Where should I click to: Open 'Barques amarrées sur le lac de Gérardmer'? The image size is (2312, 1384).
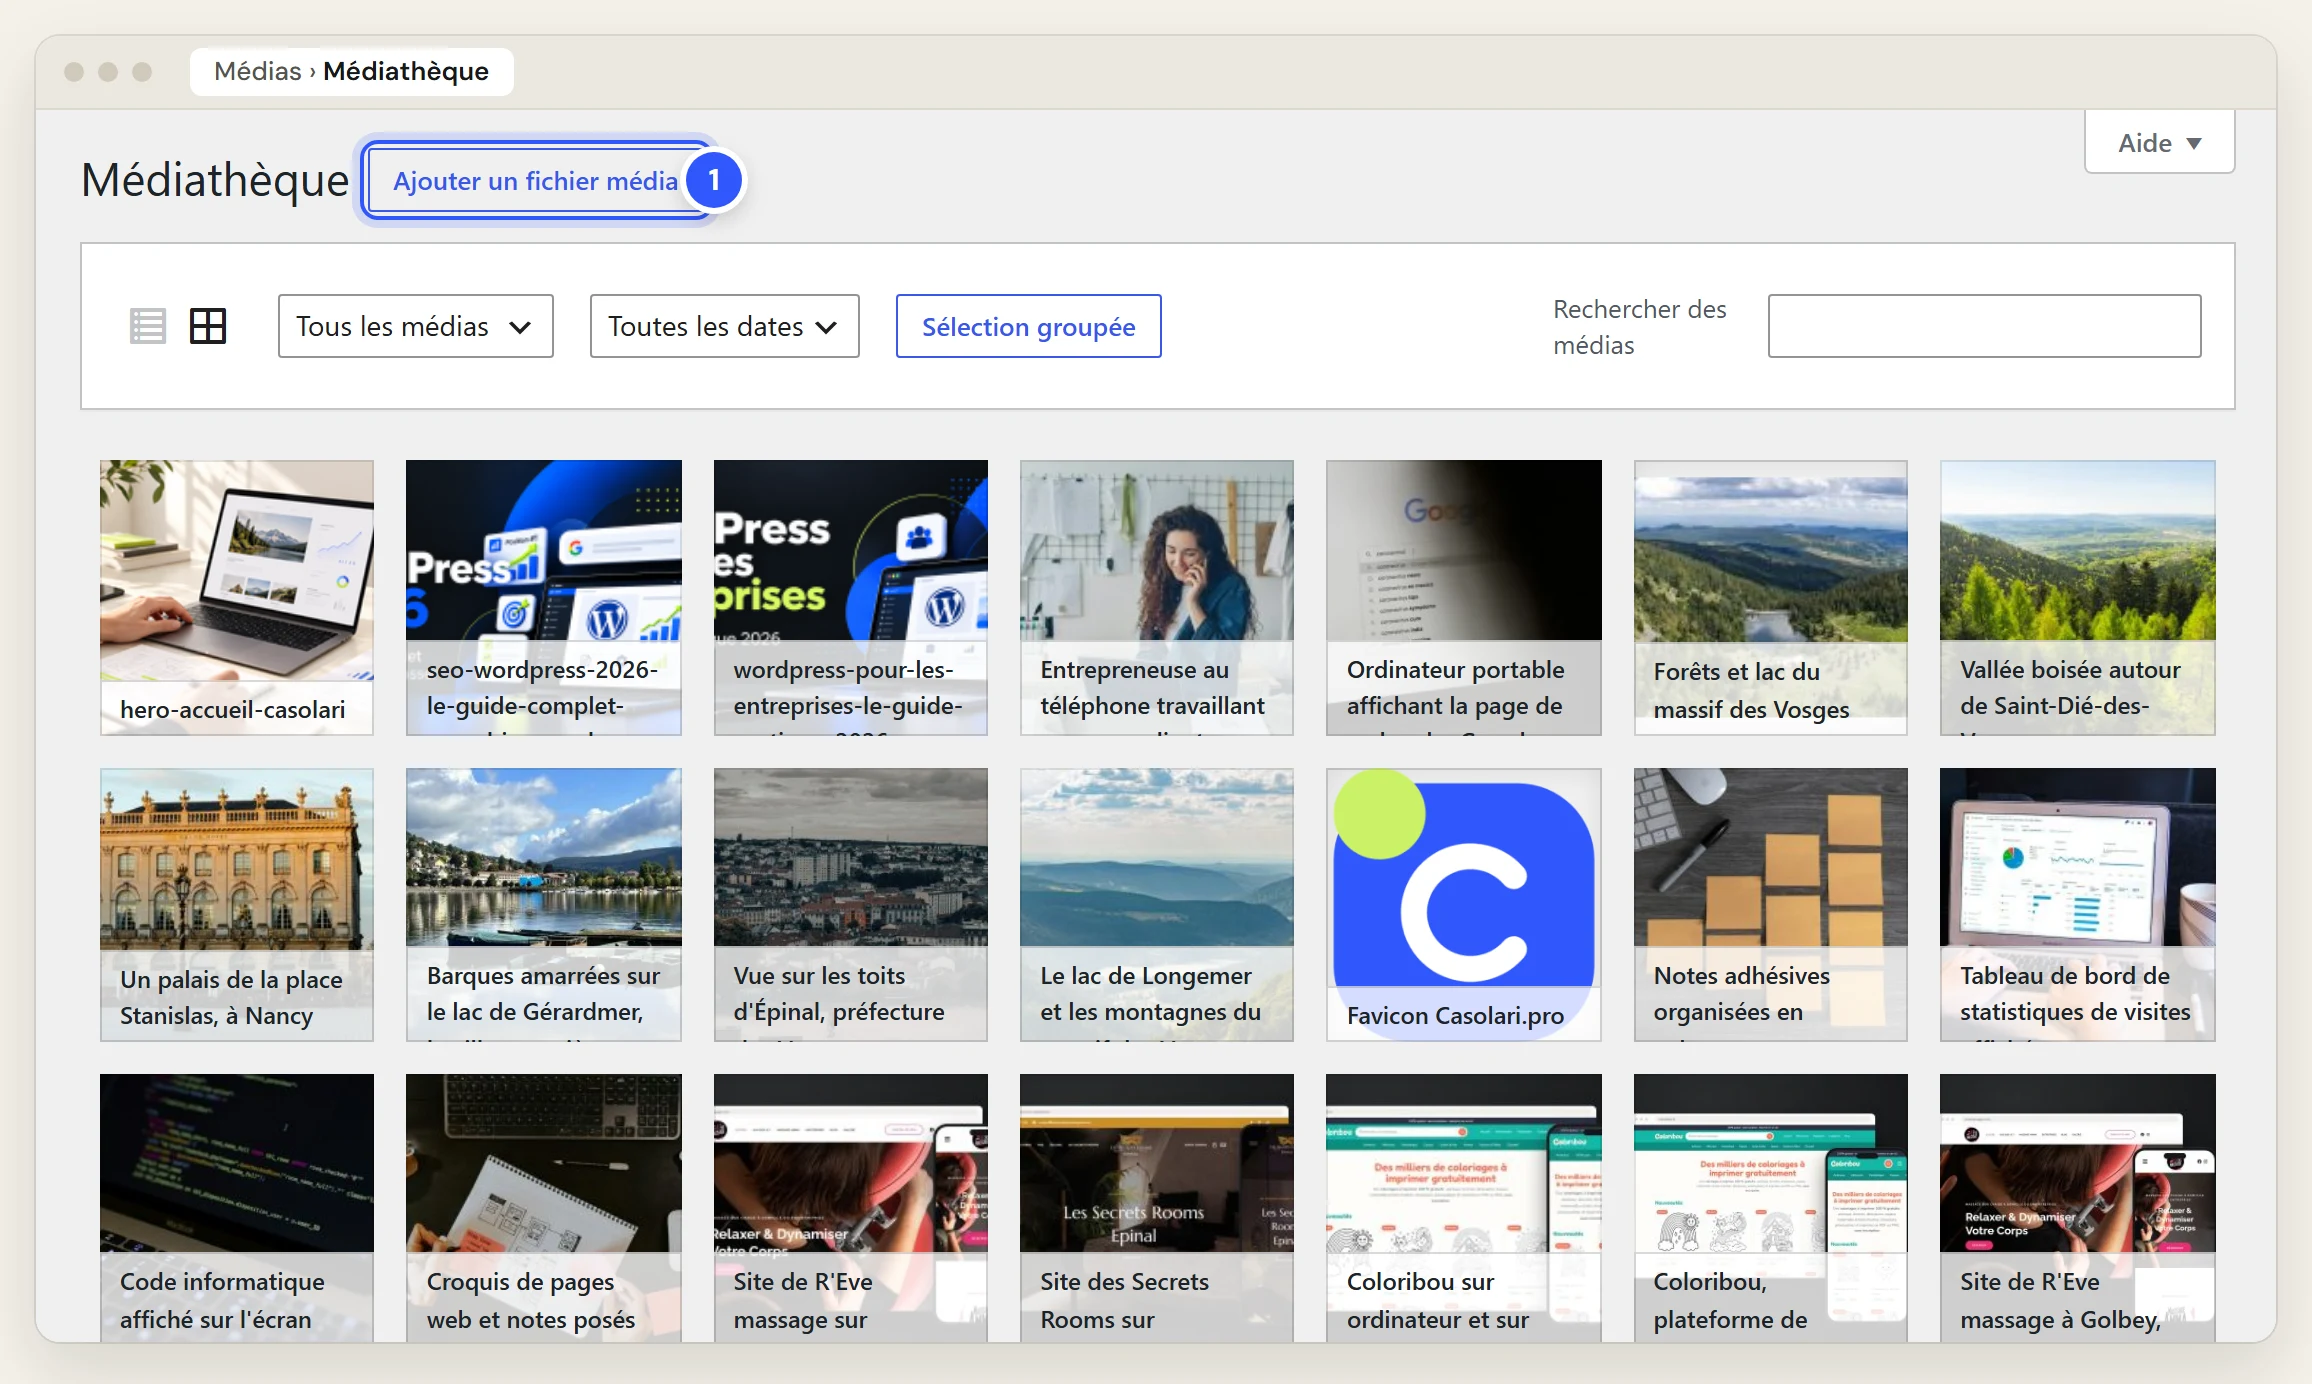click(x=544, y=905)
